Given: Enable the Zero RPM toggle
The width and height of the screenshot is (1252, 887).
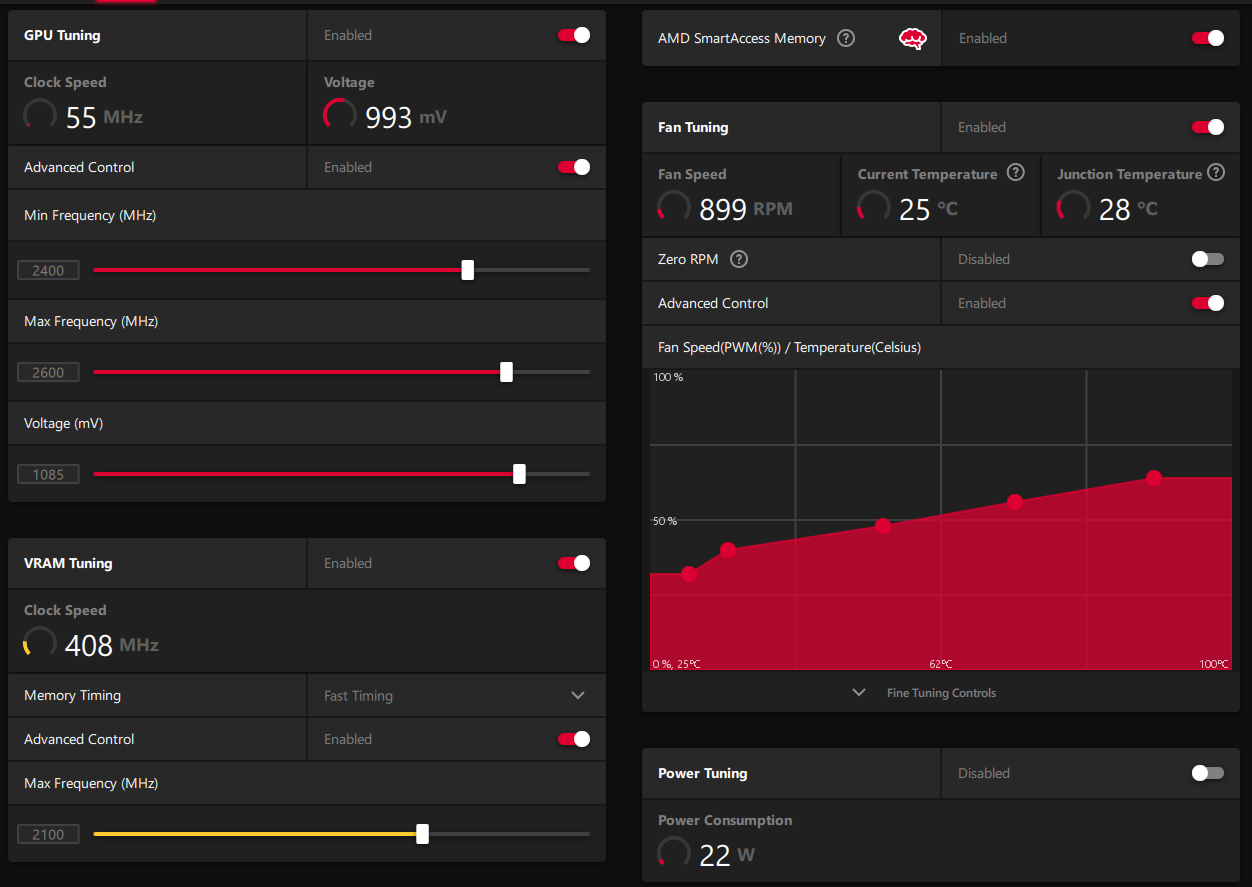Looking at the screenshot, I should pyautogui.click(x=1207, y=259).
